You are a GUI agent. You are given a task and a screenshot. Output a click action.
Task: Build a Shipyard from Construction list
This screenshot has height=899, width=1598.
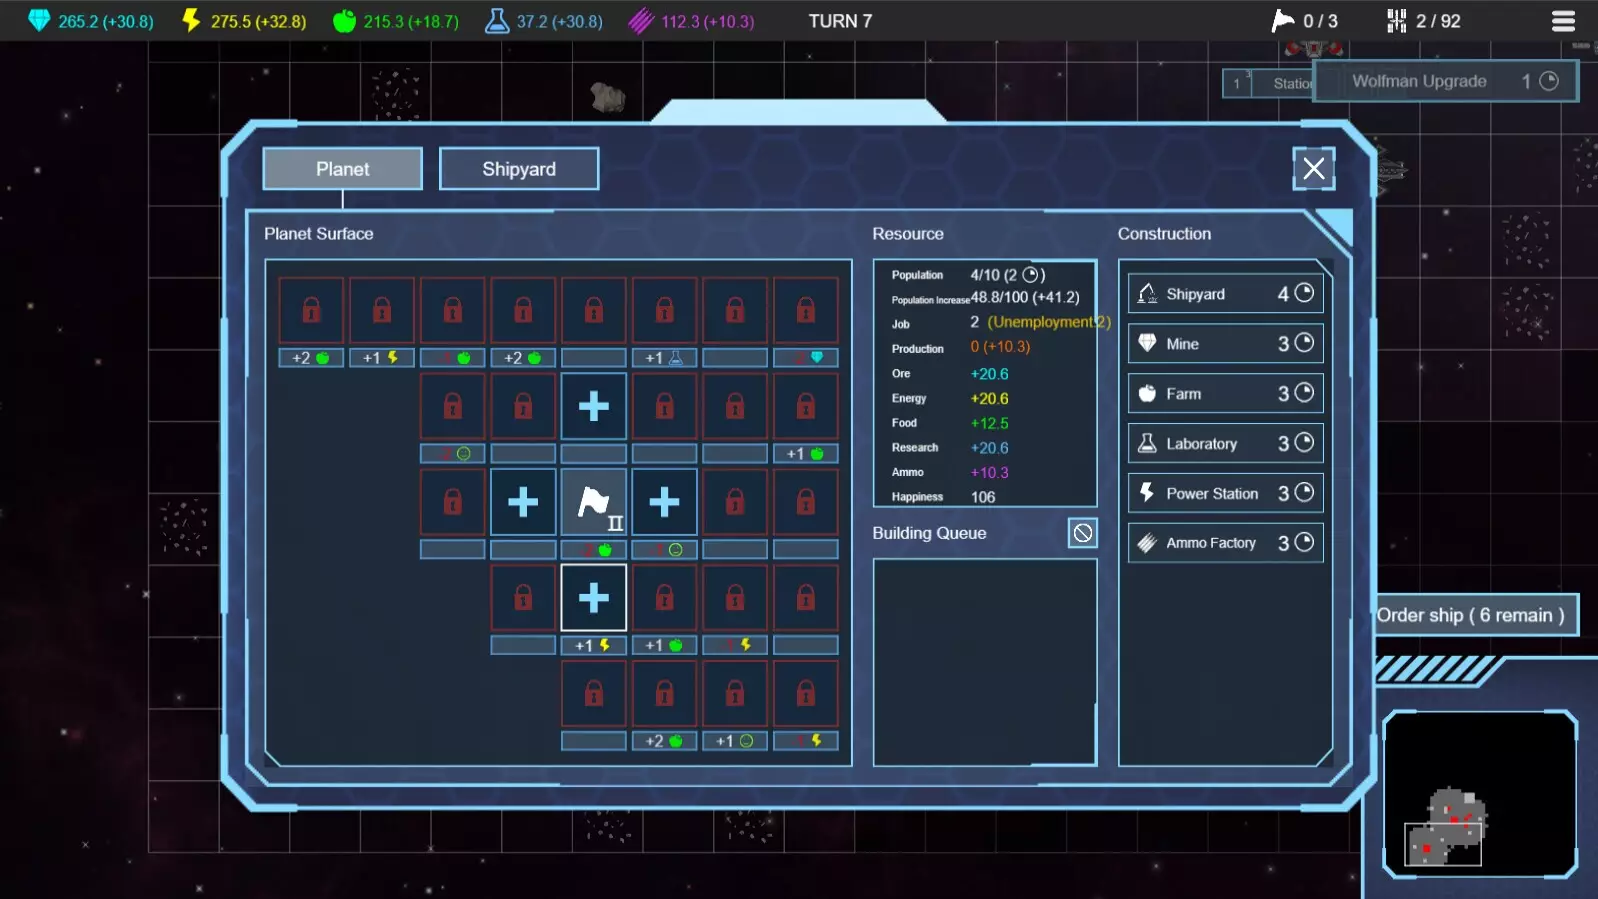(1226, 293)
